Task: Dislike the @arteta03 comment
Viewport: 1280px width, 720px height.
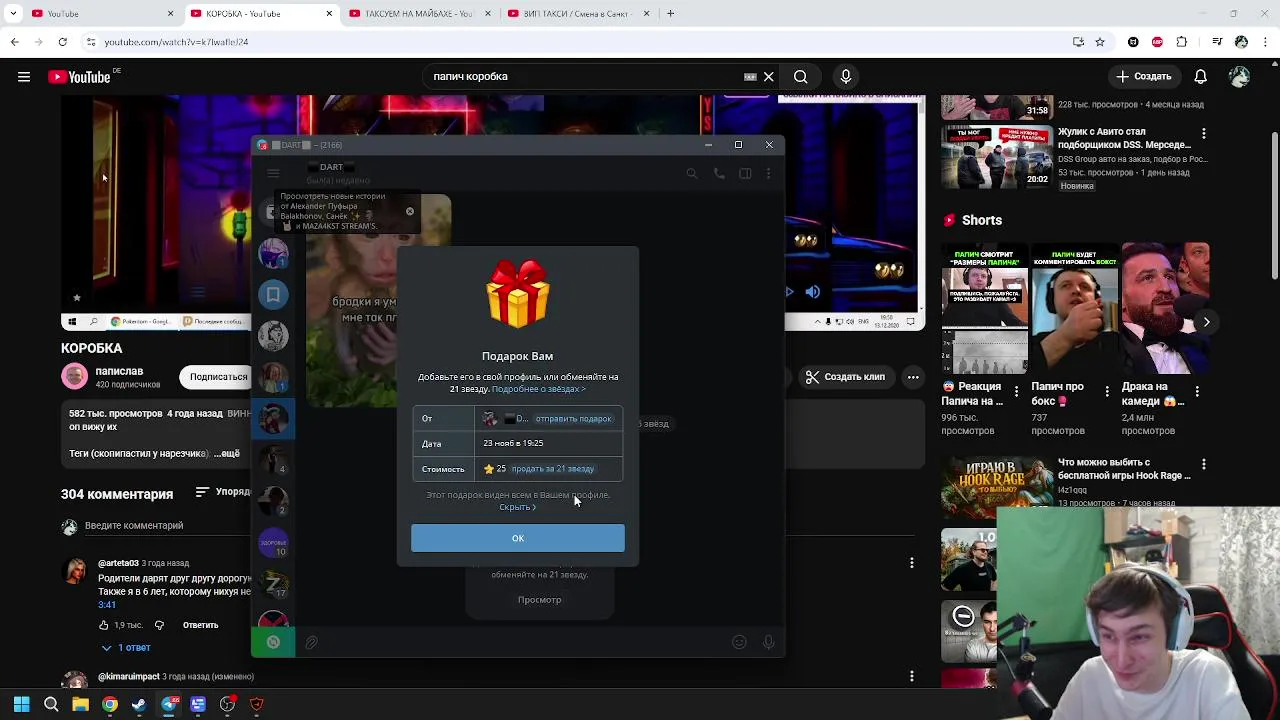Action: [x=159, y=626]
